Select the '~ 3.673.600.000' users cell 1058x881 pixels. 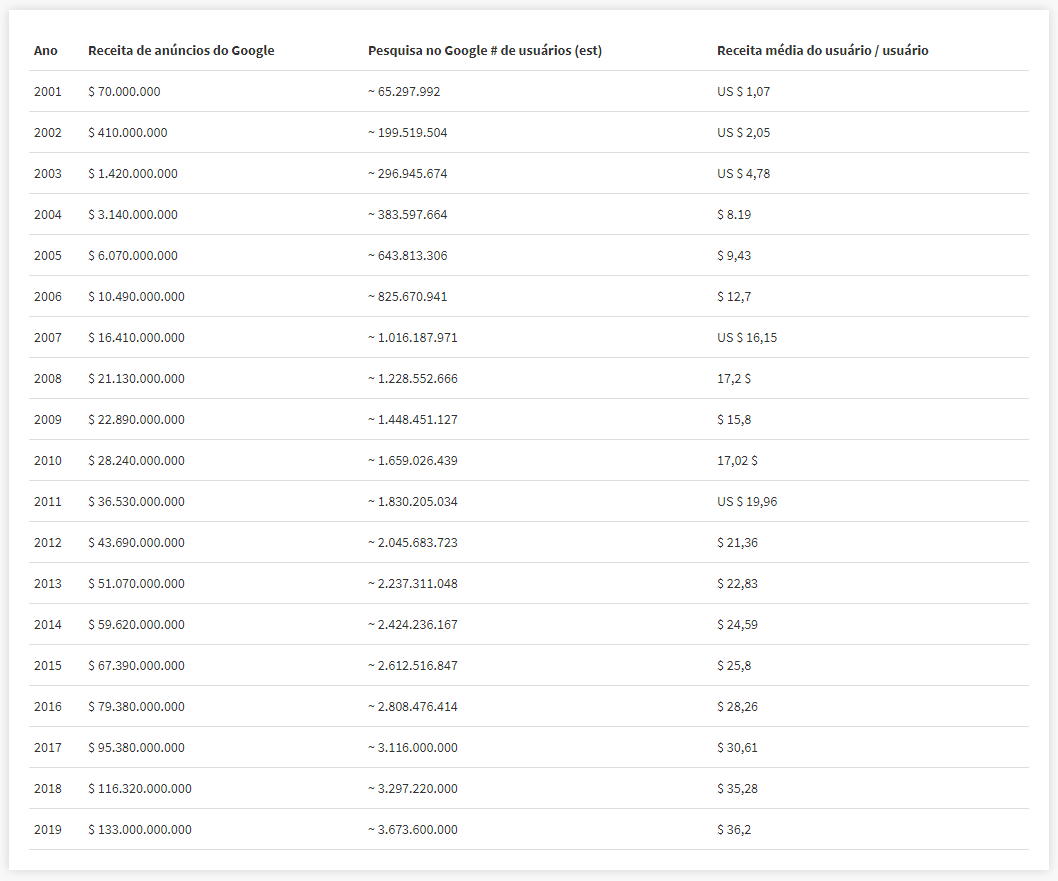coord(413,830)
